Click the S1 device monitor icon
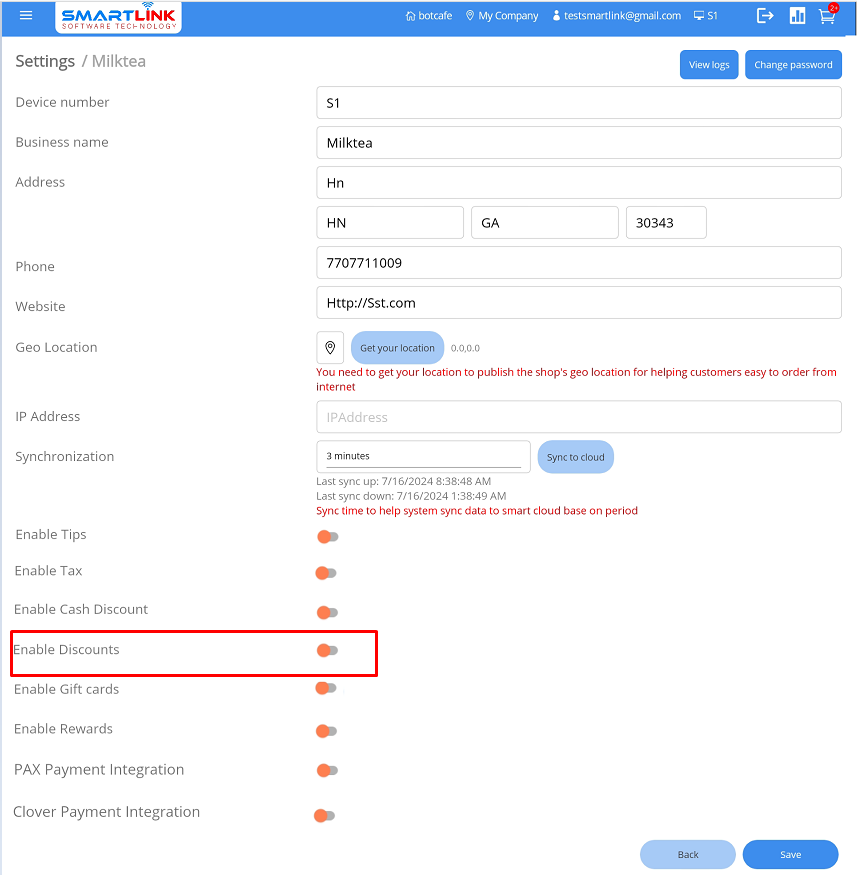This screenshot has height=875, width=857. 698,16
